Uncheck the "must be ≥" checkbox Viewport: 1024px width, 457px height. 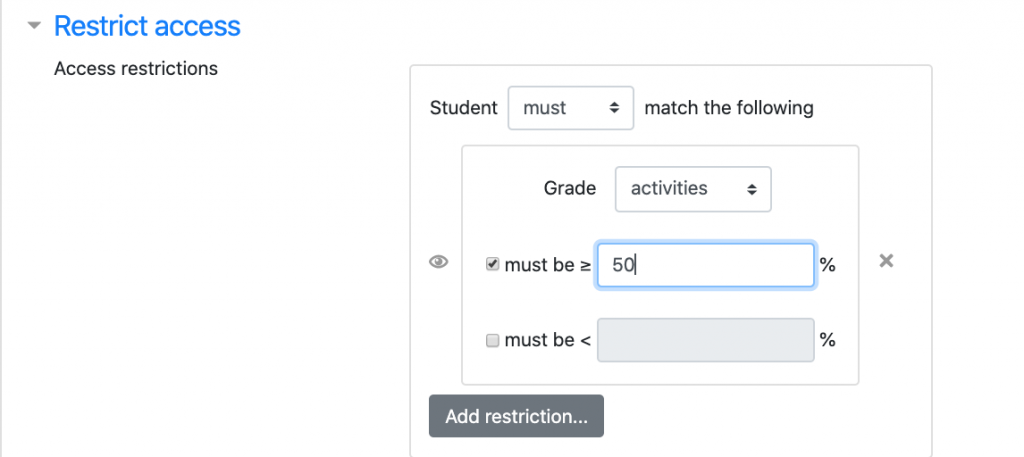[x=492, y=265]
